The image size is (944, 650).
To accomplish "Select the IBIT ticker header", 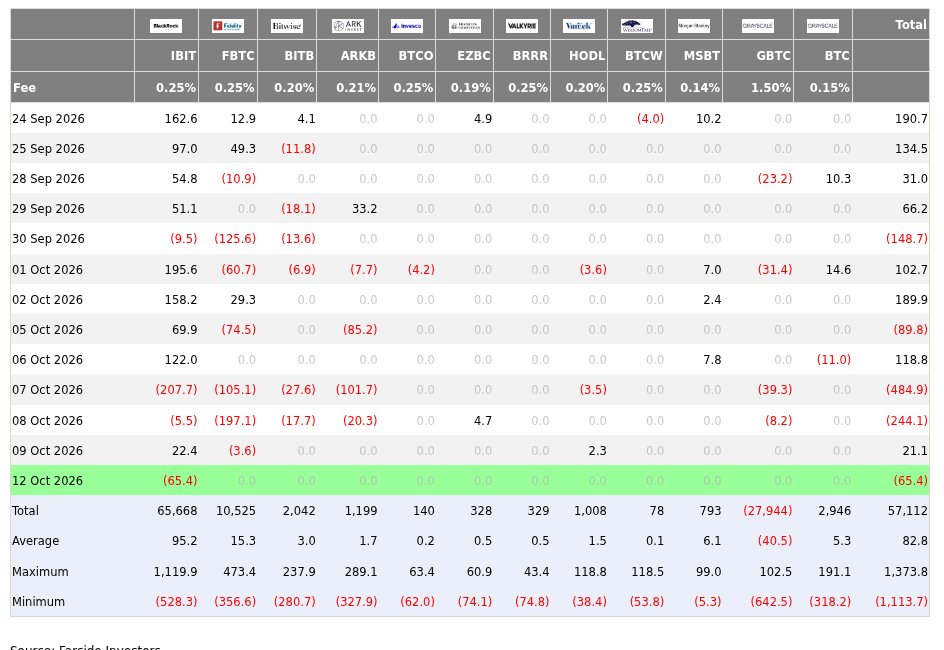I will point(183,56).
